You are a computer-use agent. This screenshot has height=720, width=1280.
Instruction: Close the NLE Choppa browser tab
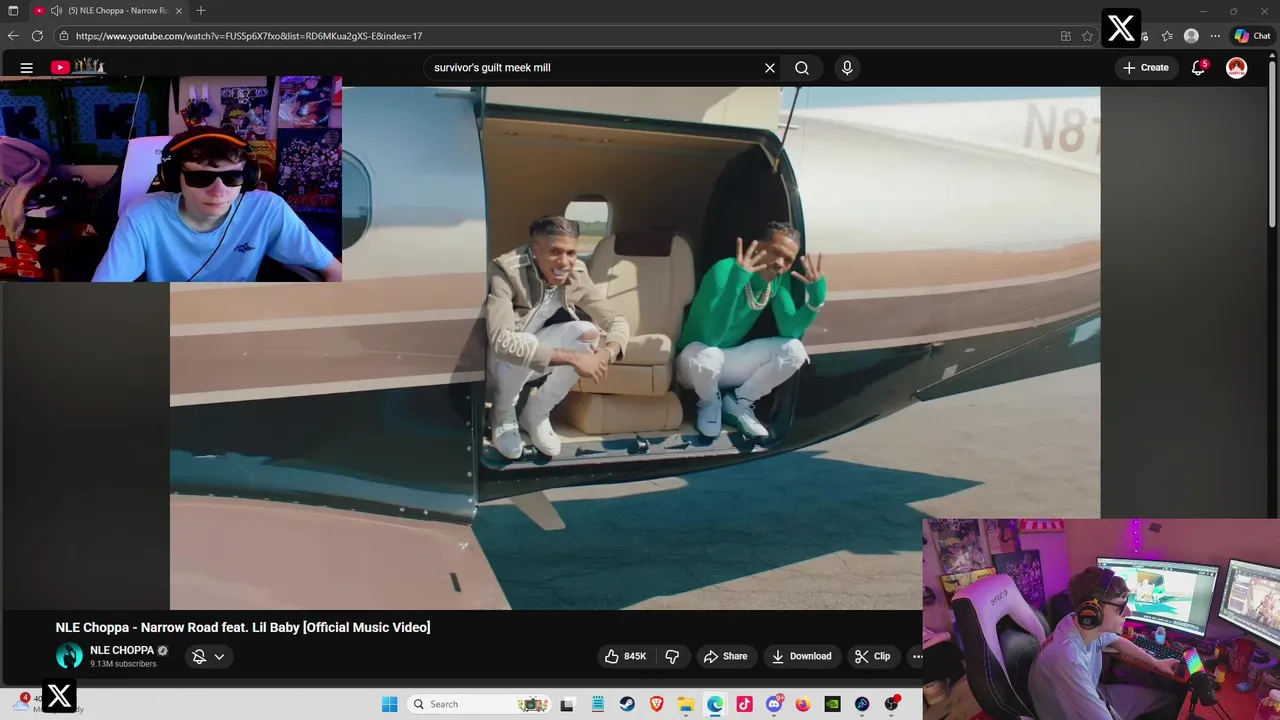coord(179,10)
